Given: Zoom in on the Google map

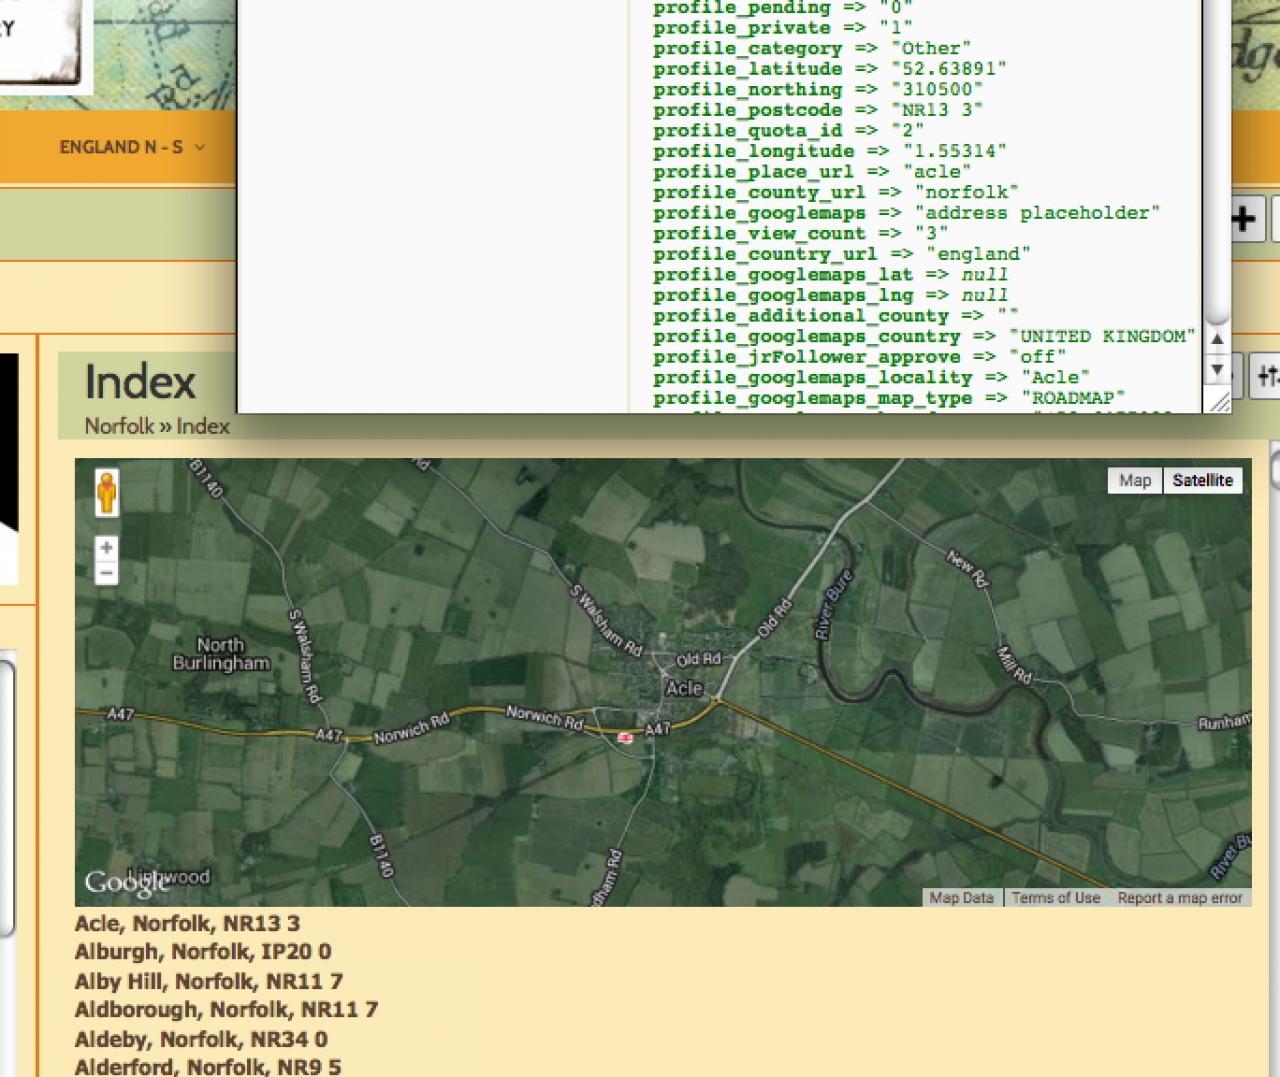Looking at the screenshot, I should 106,548.
